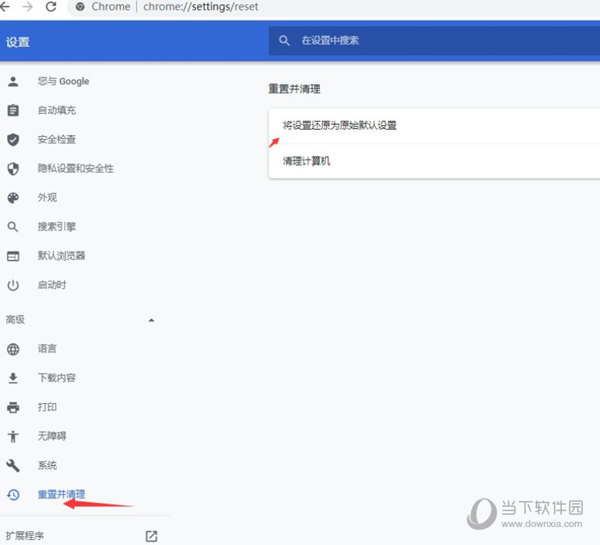Click the power icon for 启动时
Viewport: 600px width, 545px height.
13,285
